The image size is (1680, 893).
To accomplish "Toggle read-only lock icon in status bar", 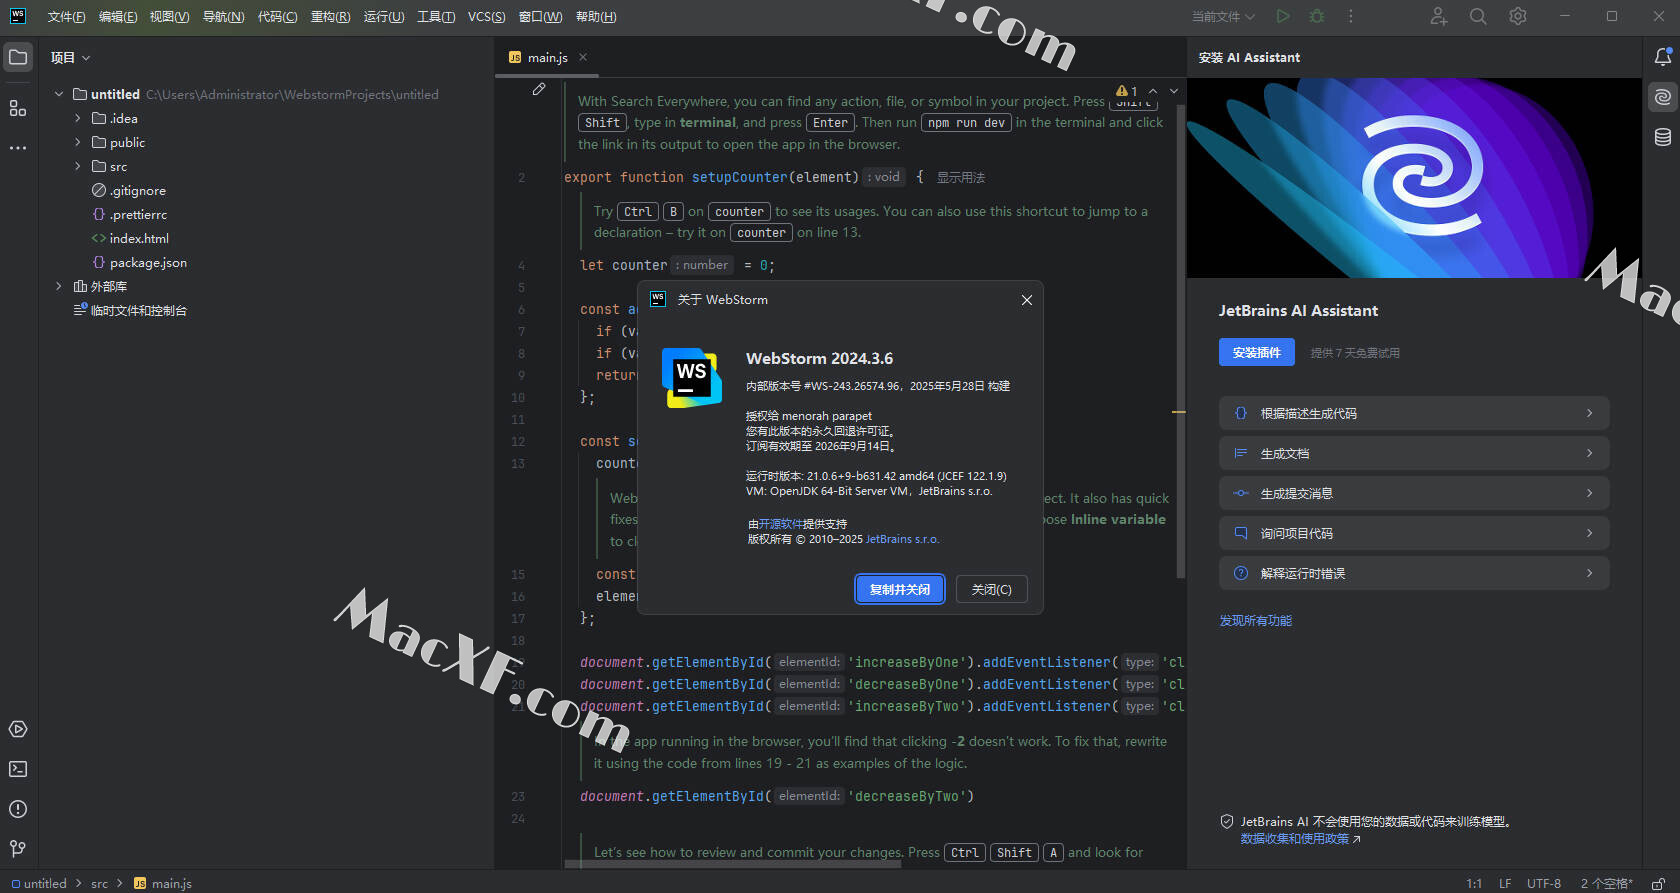I will coord(1658,883).
